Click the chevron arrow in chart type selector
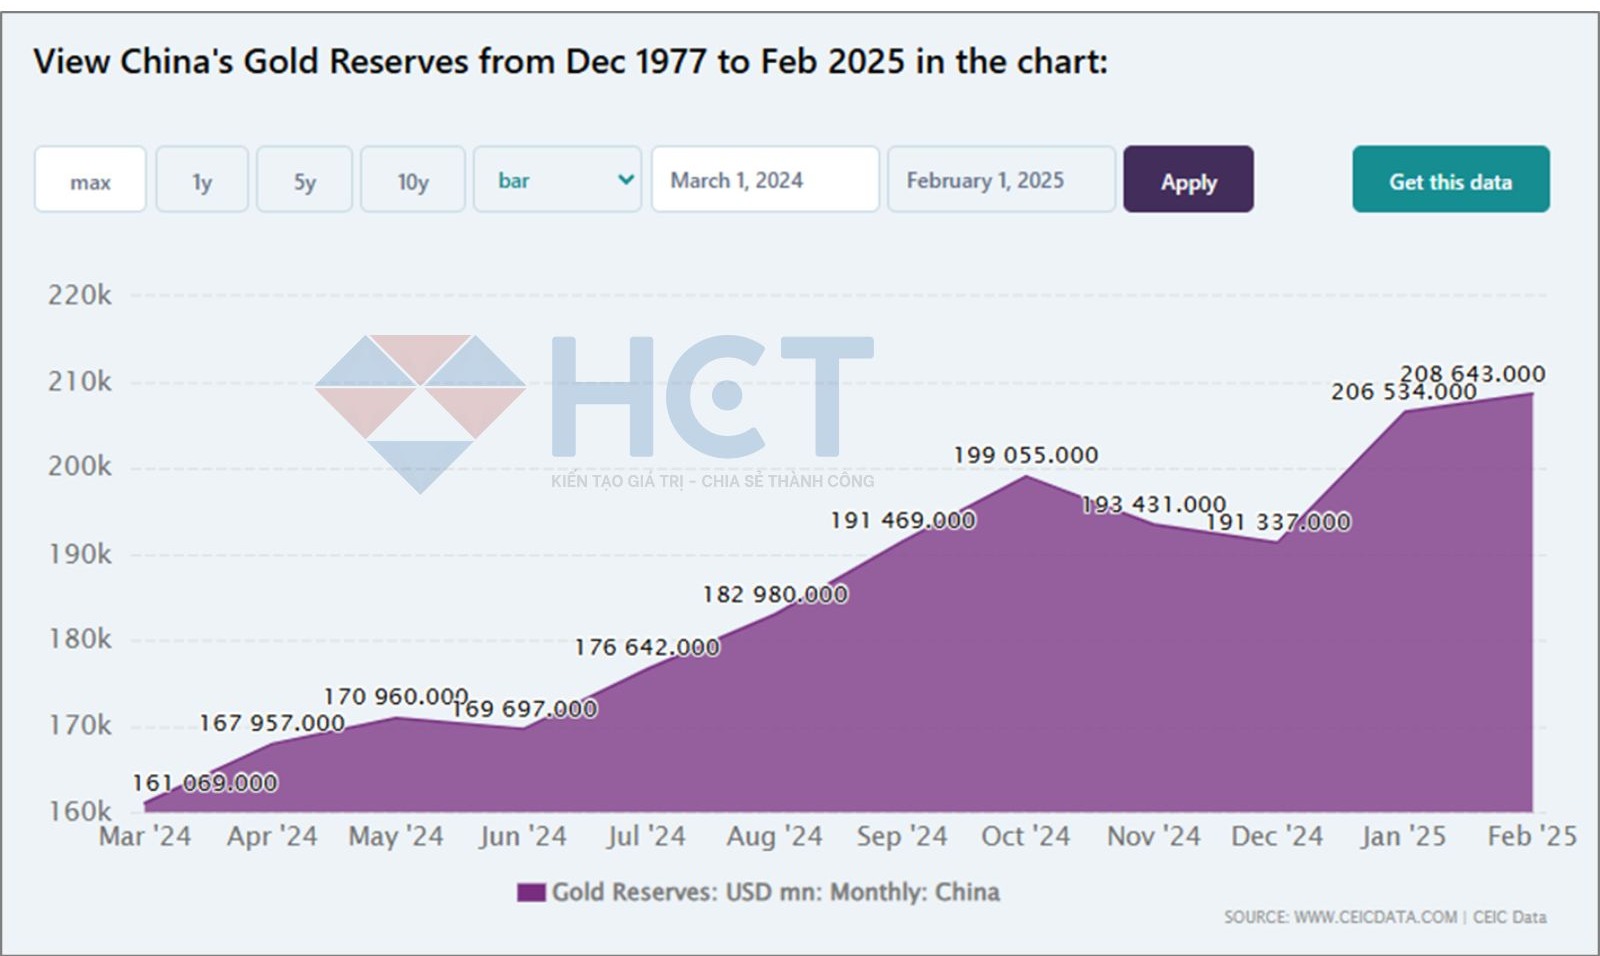 coord(626,180)
